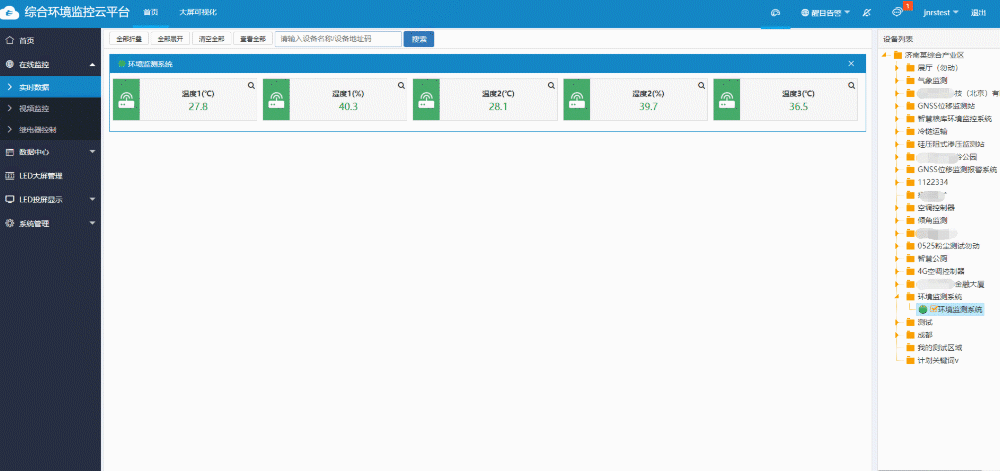This screenshot has width=1000, height=471.
Task: Open the 首页 tab in the top bar
Action: 151,12
